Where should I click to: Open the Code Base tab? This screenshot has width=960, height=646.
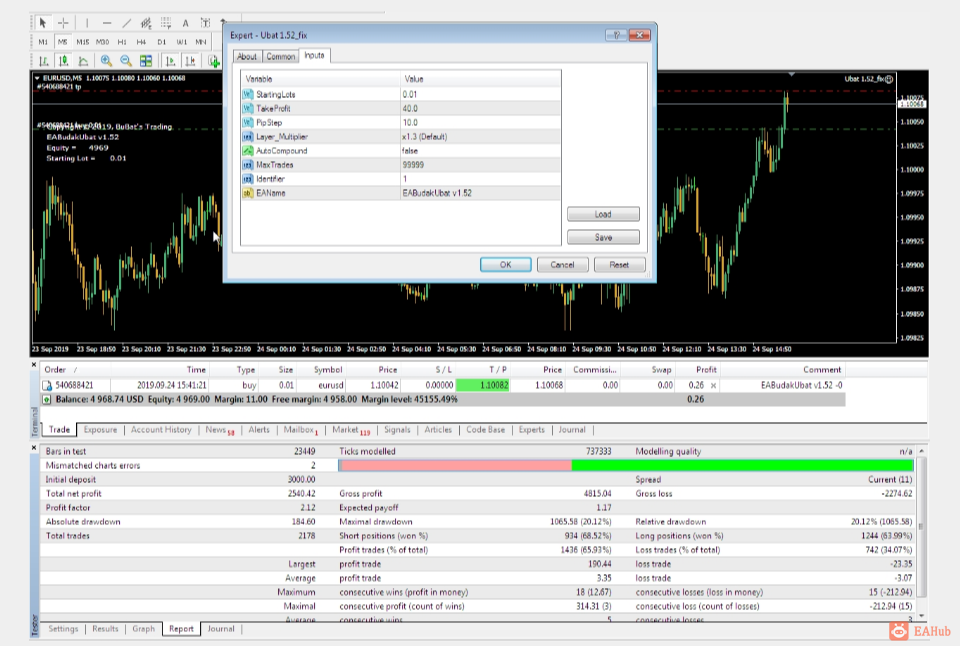(x=486, y=430)
